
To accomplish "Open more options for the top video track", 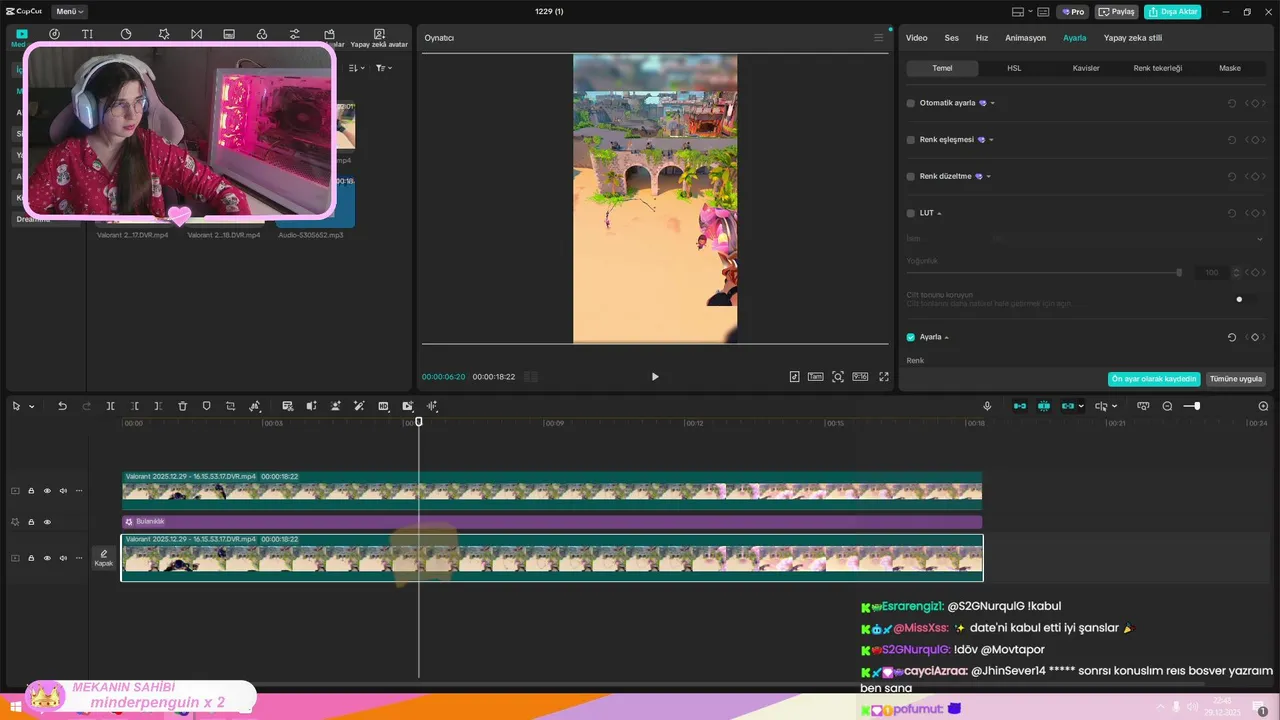I will point(79,491).
